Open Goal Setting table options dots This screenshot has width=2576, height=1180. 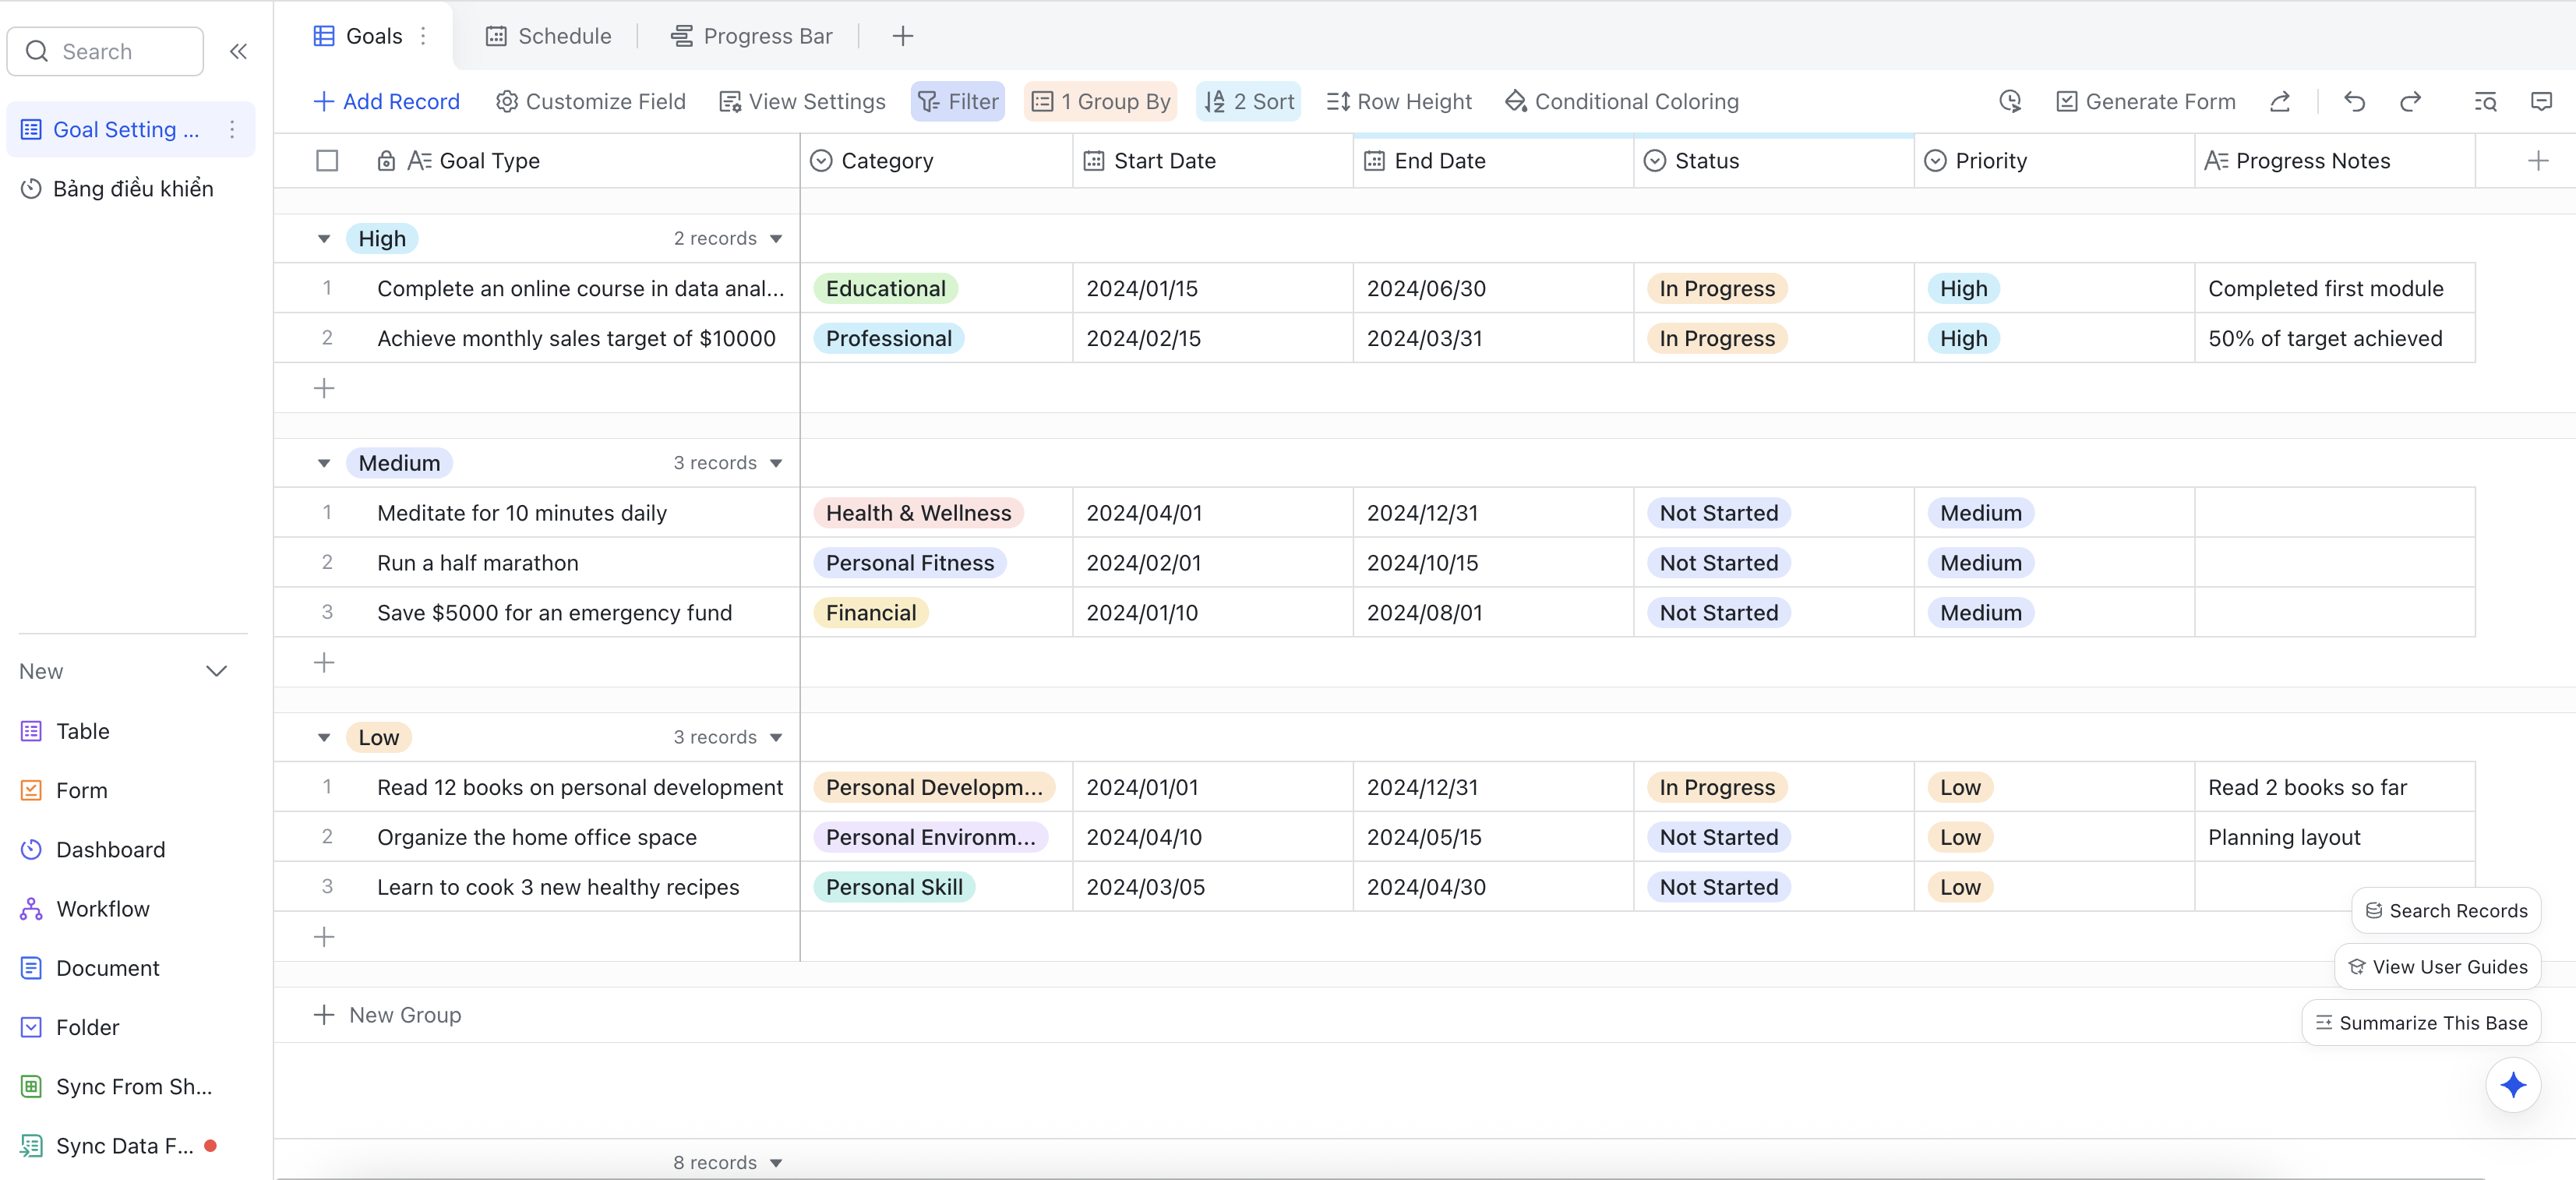(x=232, y=129)
